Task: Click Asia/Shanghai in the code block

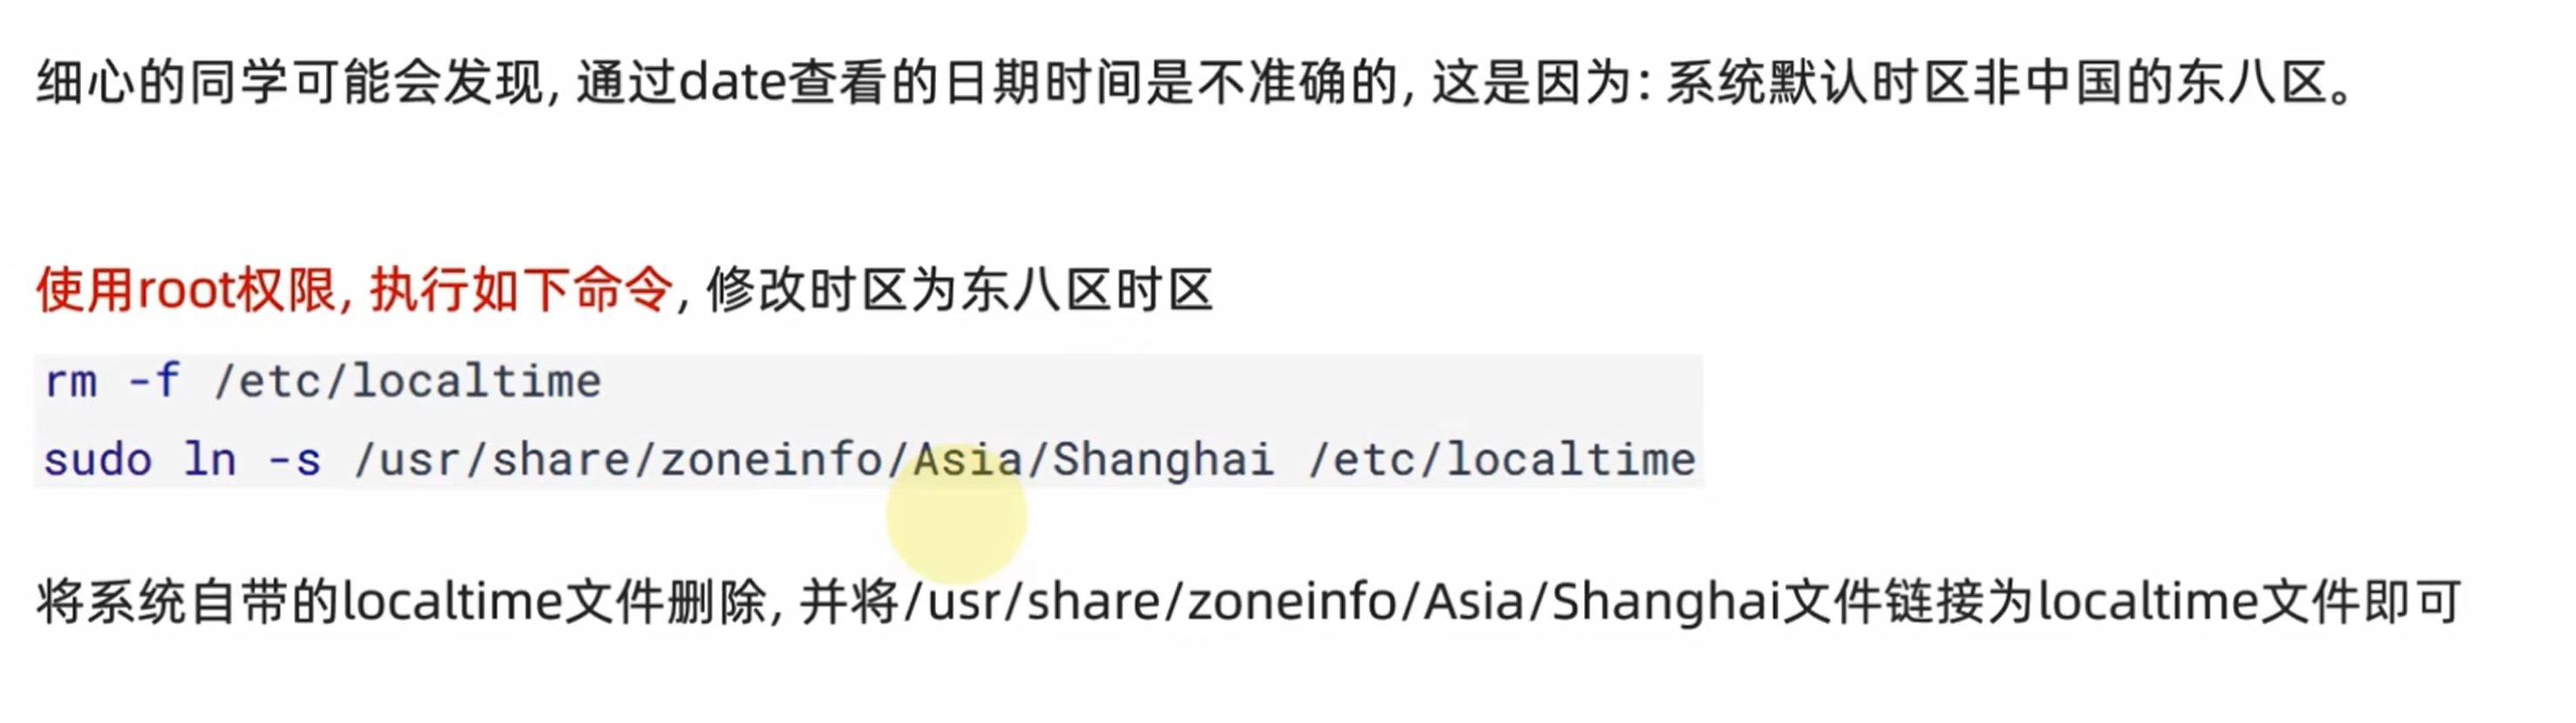Action: [1093, 460]
